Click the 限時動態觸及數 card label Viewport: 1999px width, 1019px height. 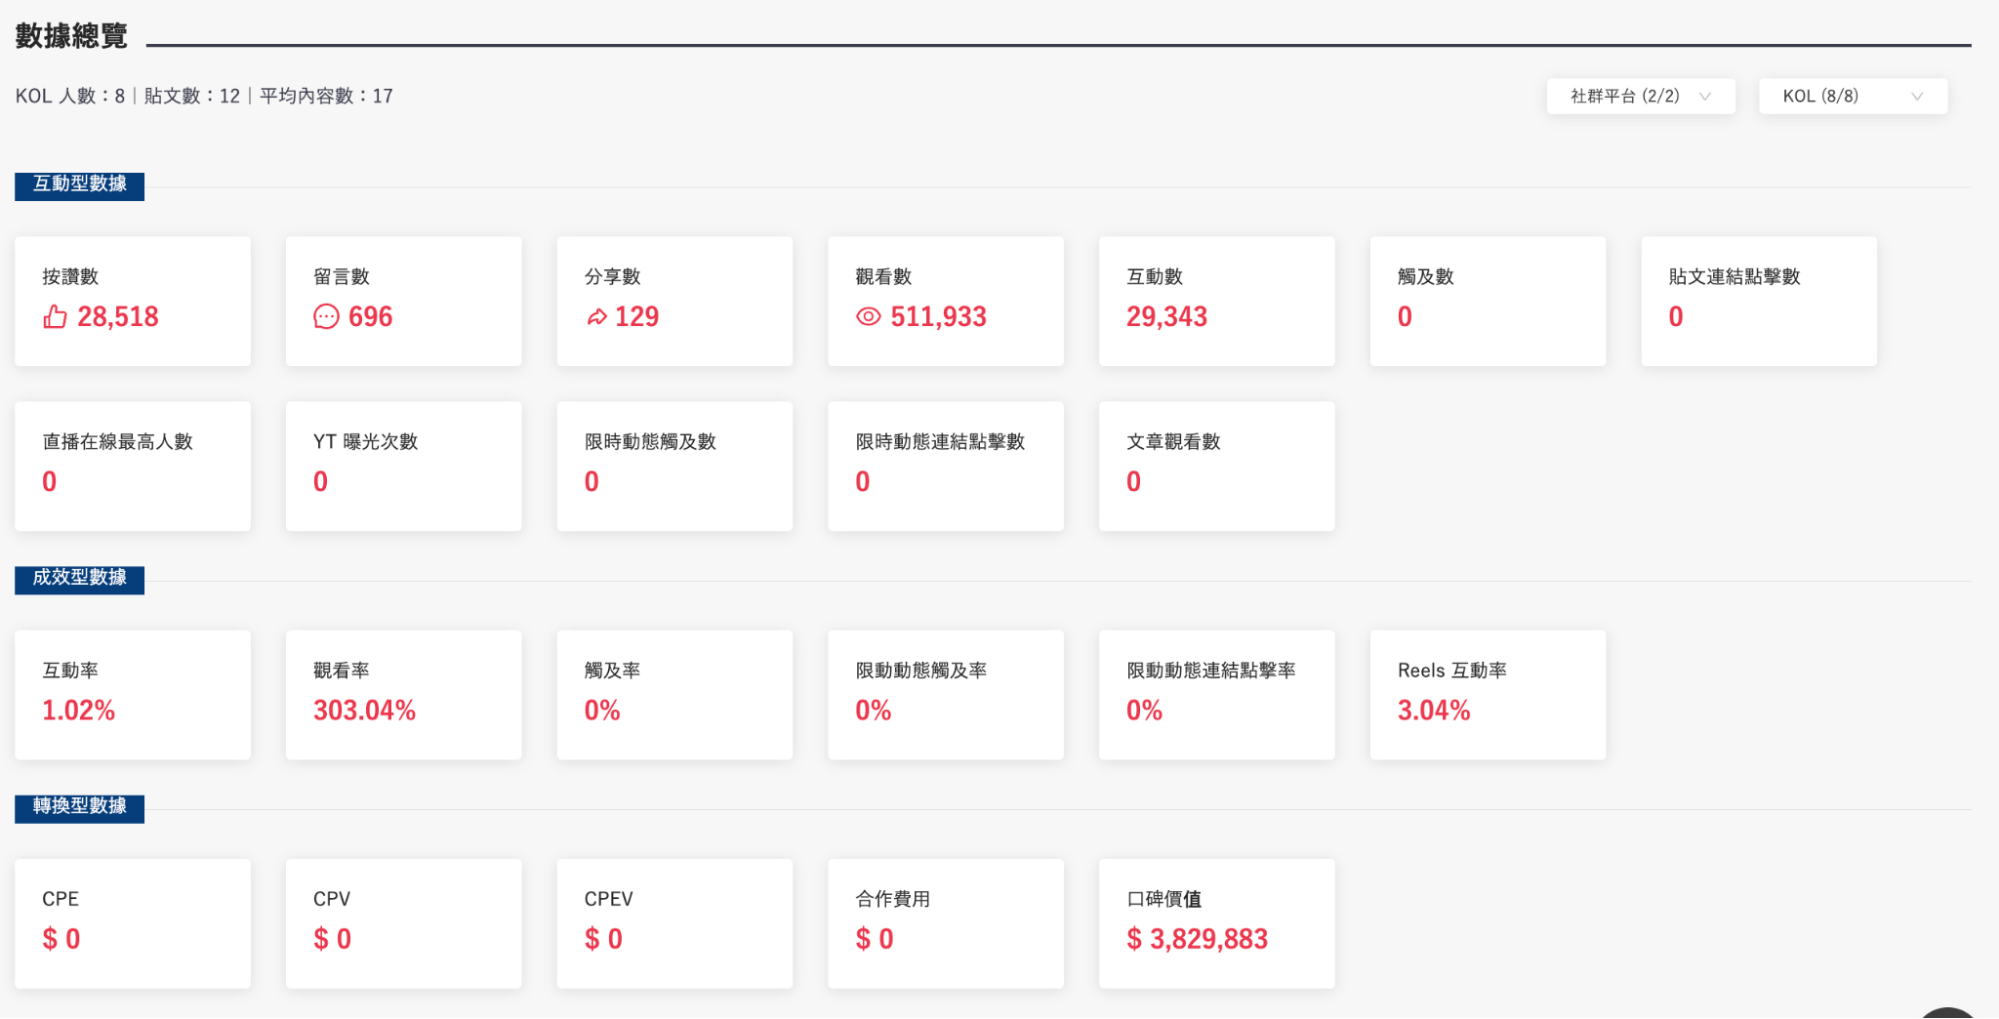click(650, 442)
